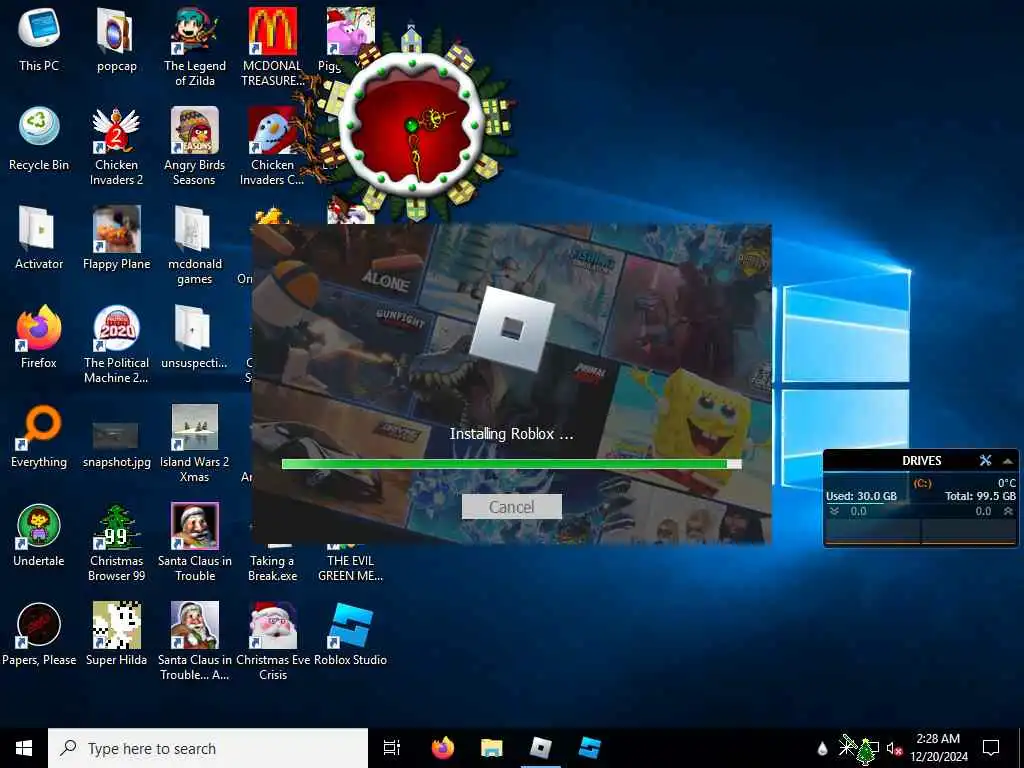1024x768 pixels.
Task: Launch Undertale shortcut
Action: [39, 536]
